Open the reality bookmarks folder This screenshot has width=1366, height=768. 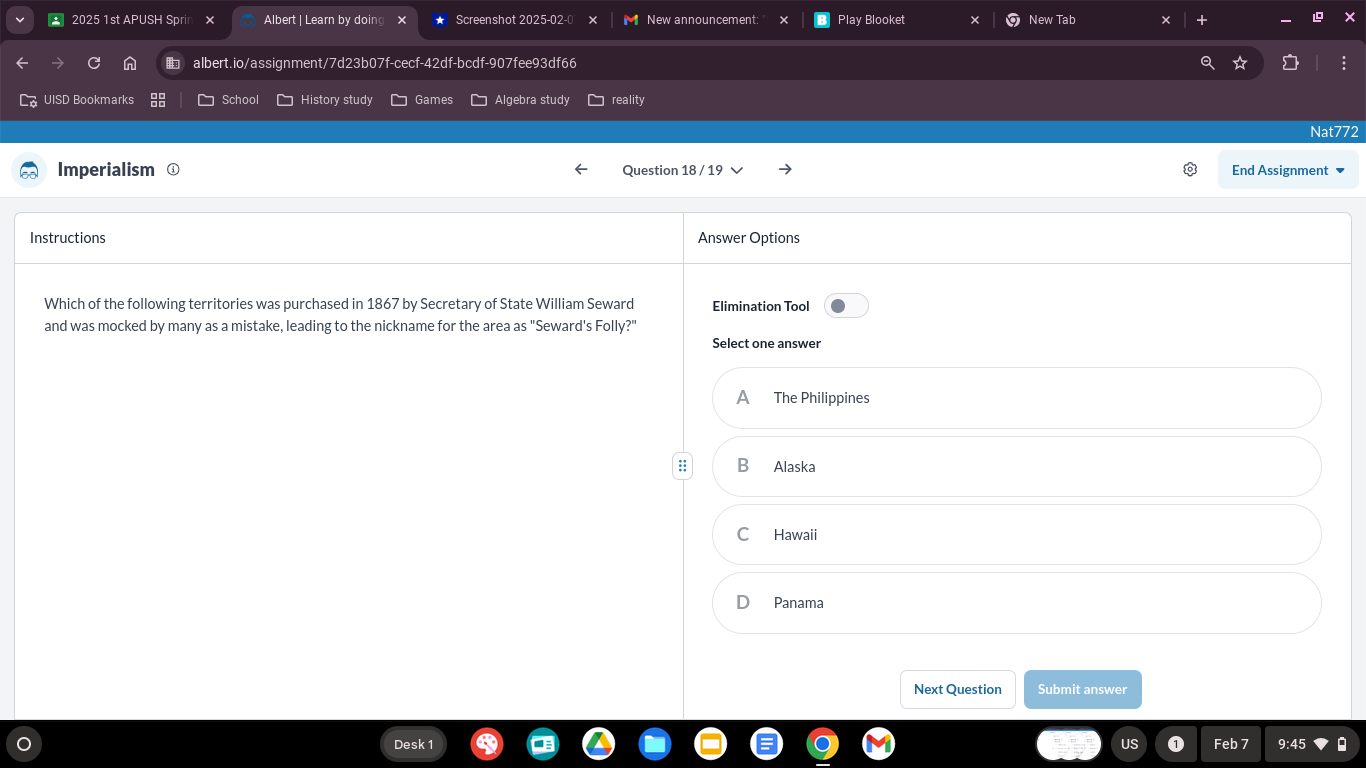tap(616, 100)
